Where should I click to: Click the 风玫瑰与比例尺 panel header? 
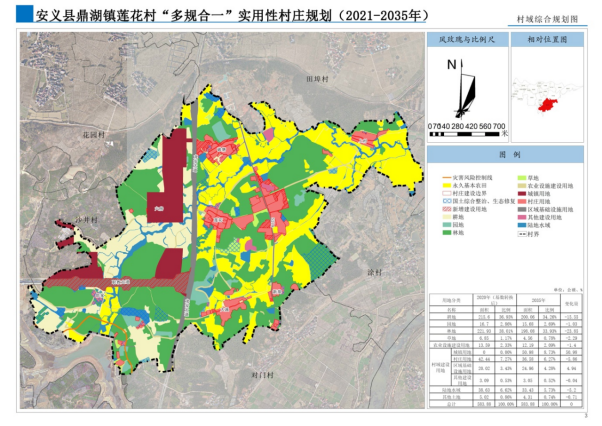point(467,42)
